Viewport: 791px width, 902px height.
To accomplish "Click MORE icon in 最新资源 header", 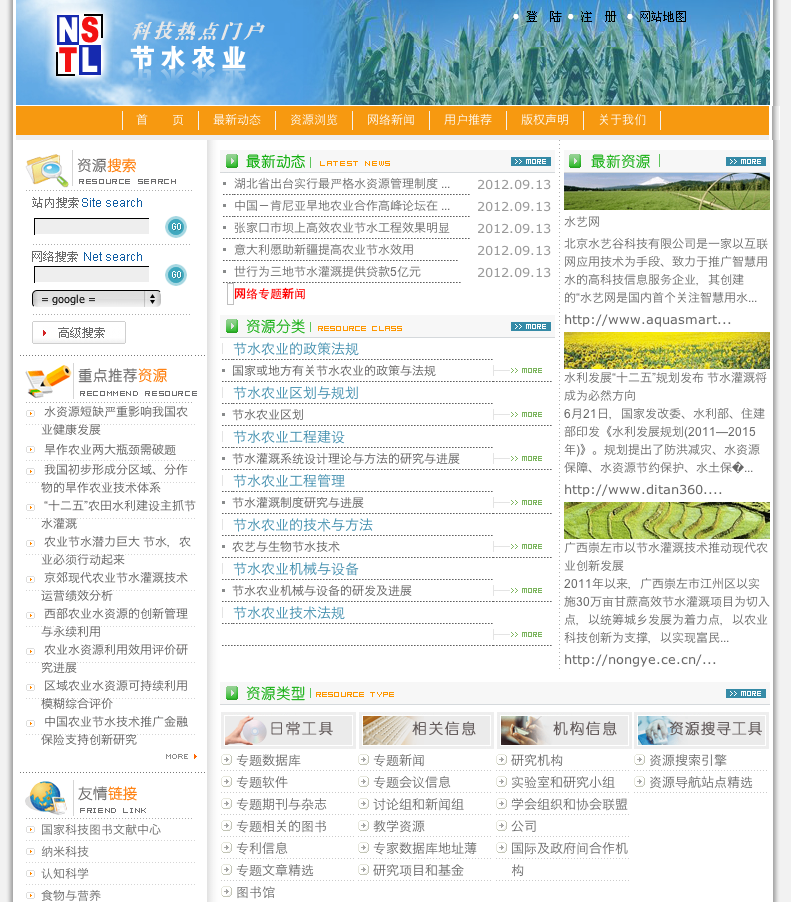I will (745, 161).
